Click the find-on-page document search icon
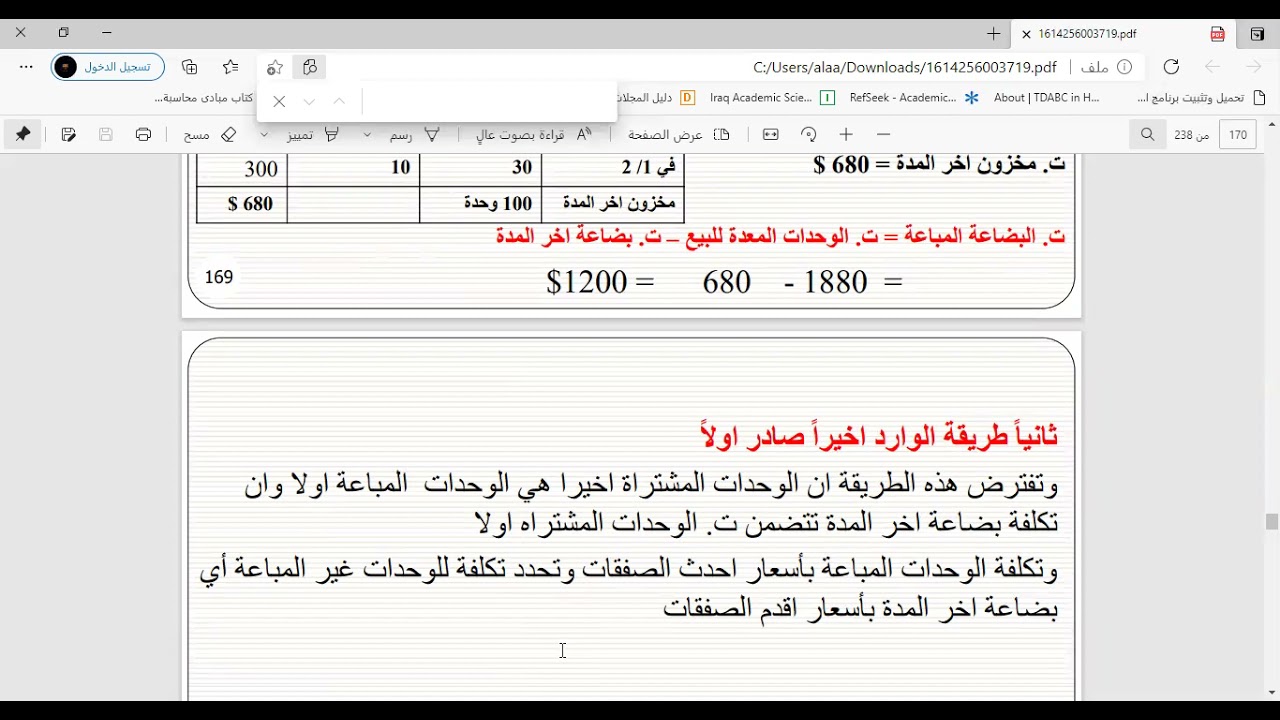Viewport: 1280px width, 720px height. coord(310,67)
